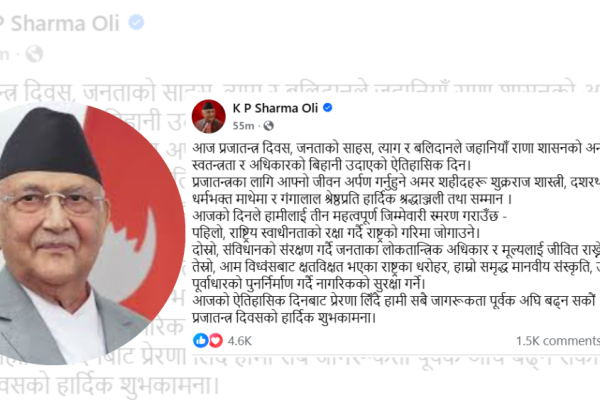600x400 pixels.
Task: Open K P Sharma Oli profile name link in post
Action: [x=275, y=108]
